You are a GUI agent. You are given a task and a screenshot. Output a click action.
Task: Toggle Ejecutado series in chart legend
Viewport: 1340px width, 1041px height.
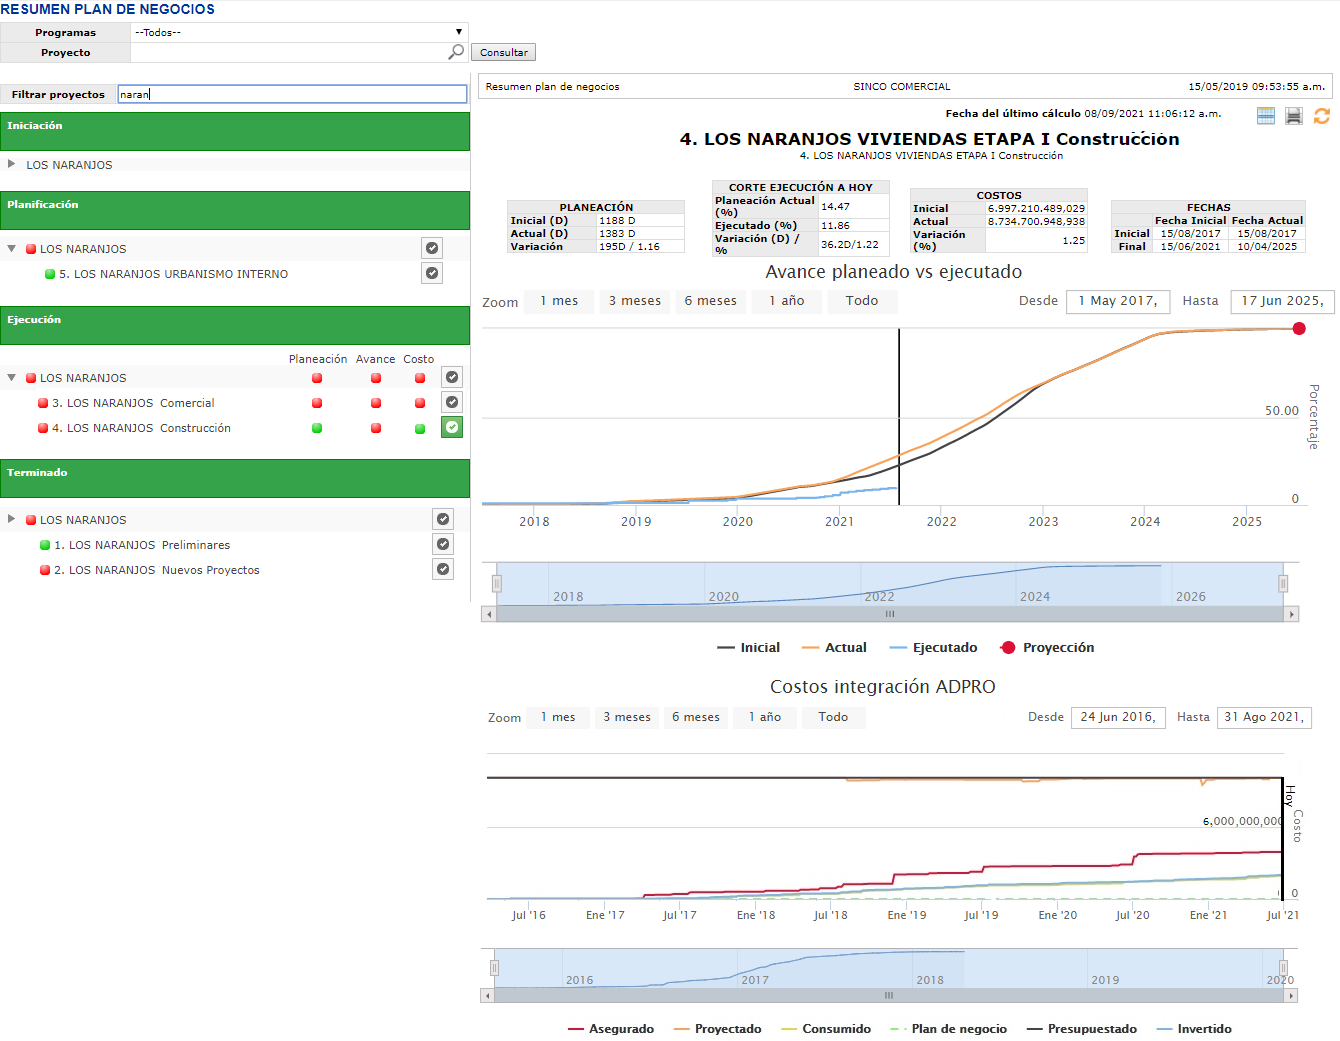(x=933, y=648)
